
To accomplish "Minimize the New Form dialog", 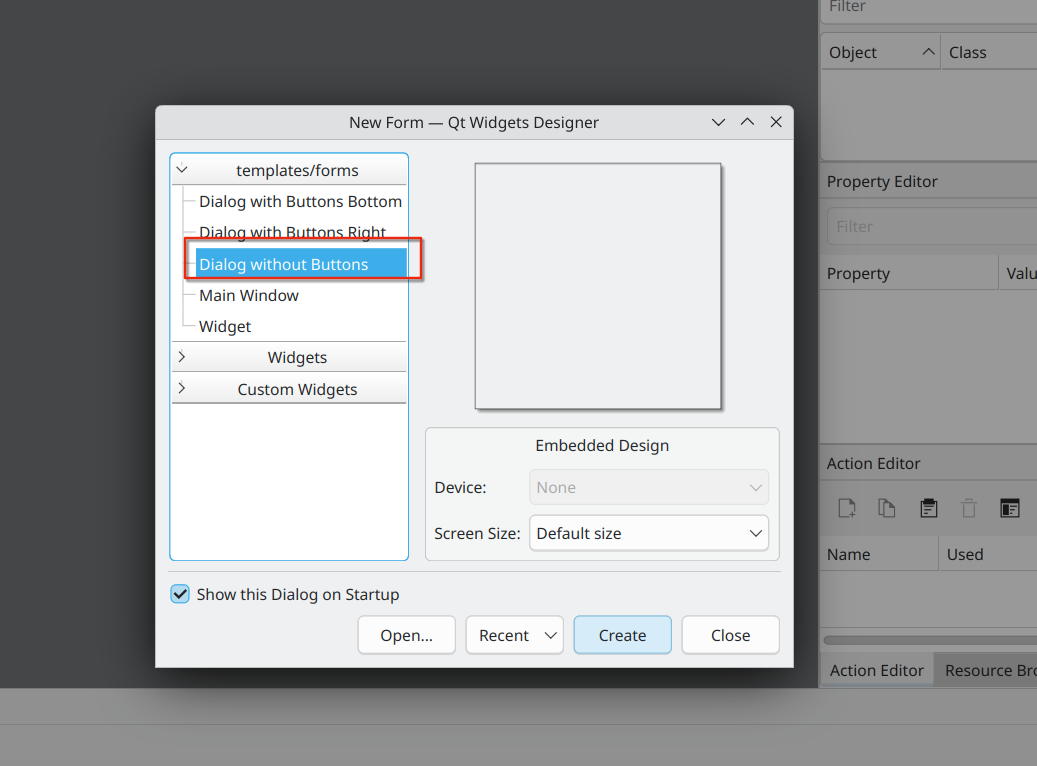I will 718,122.
